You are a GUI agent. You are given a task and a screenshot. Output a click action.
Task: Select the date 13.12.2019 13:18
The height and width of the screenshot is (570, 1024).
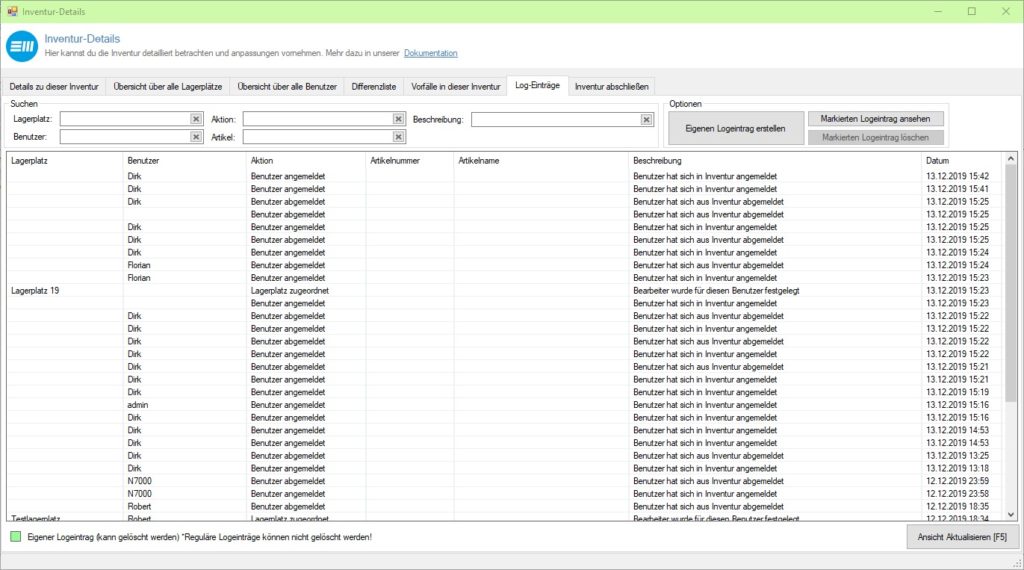tap(957, 468)
